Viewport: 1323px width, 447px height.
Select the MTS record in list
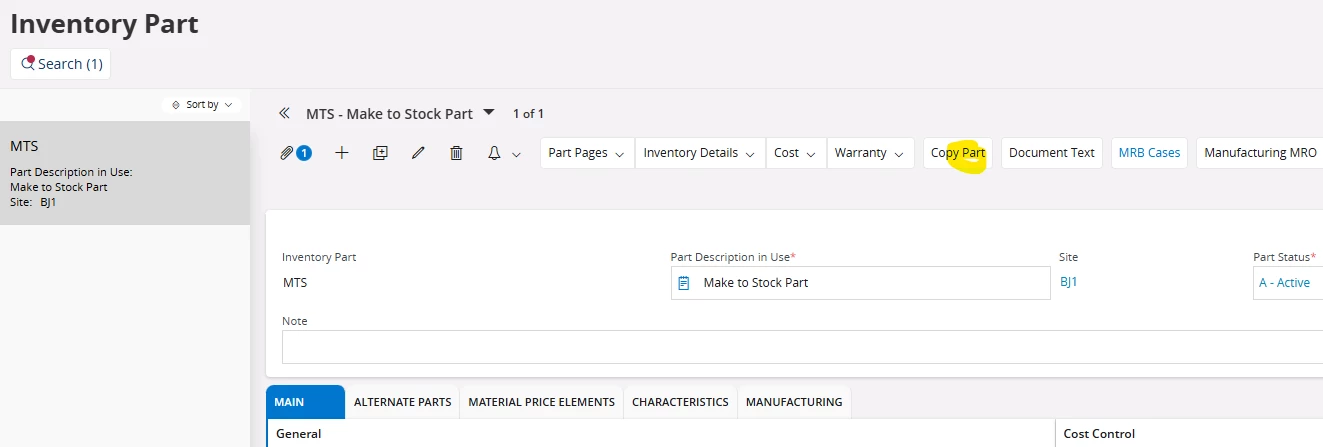click(x=125, y=173)
